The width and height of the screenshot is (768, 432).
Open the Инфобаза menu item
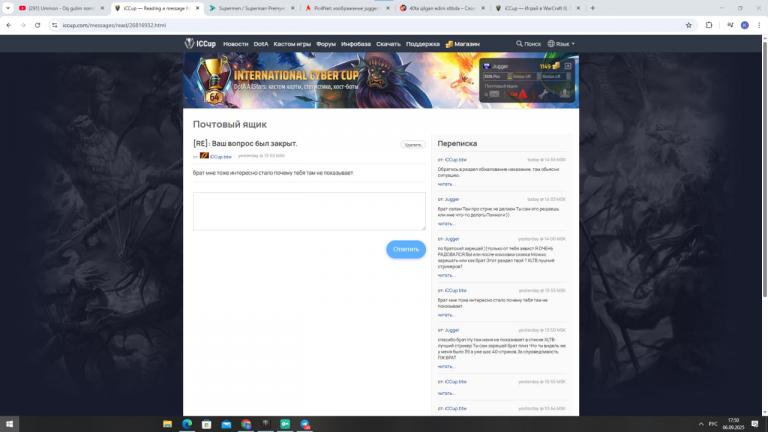click(x=356, y=44)
